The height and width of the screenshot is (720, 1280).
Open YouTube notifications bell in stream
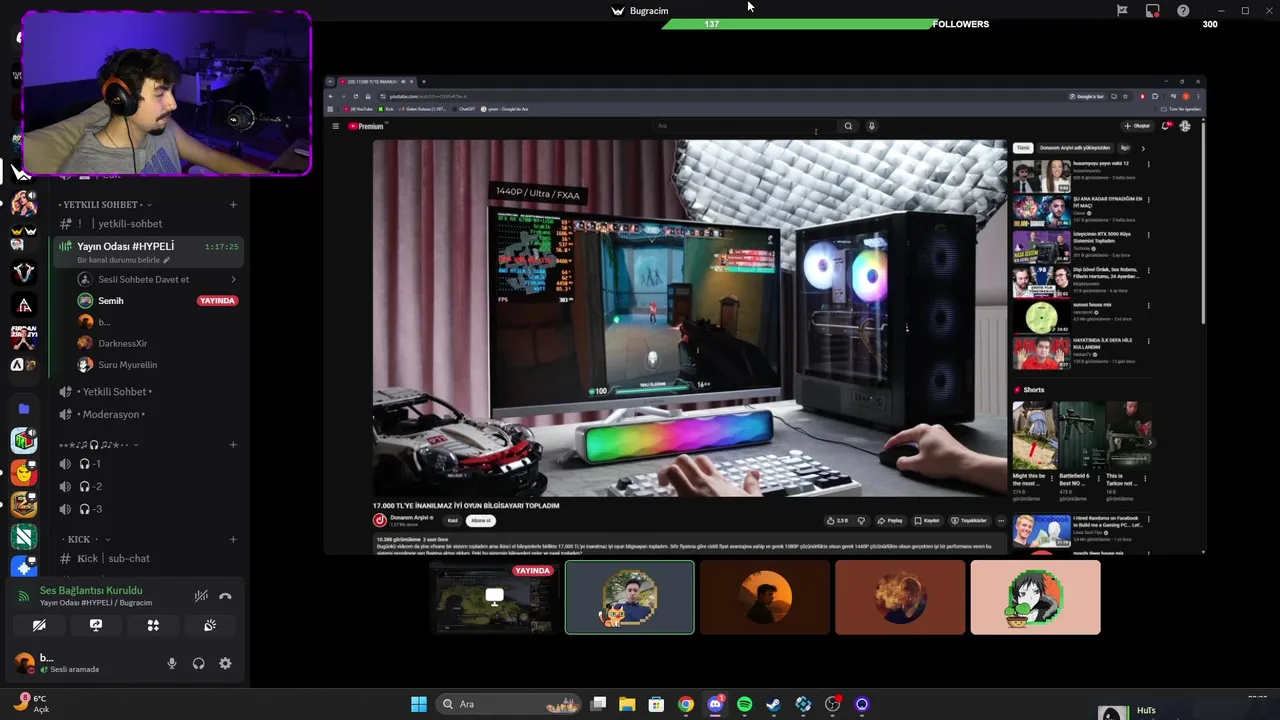click(x=1166, y=126)
